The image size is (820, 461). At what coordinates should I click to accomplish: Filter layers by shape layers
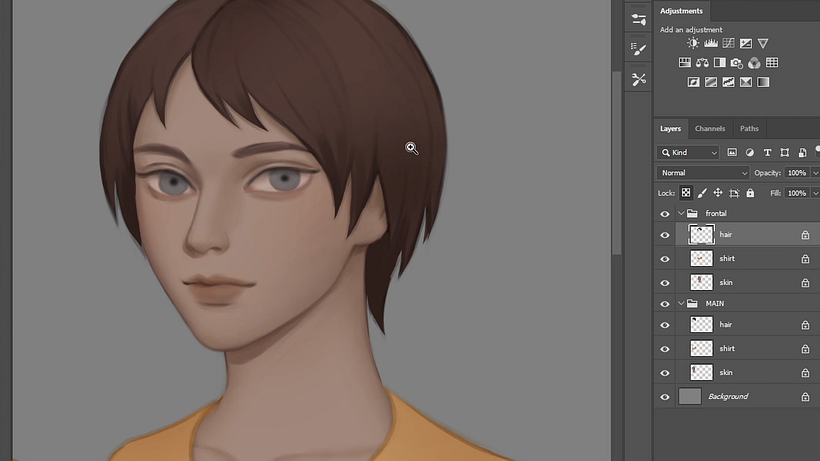click(x=784, y=153)
